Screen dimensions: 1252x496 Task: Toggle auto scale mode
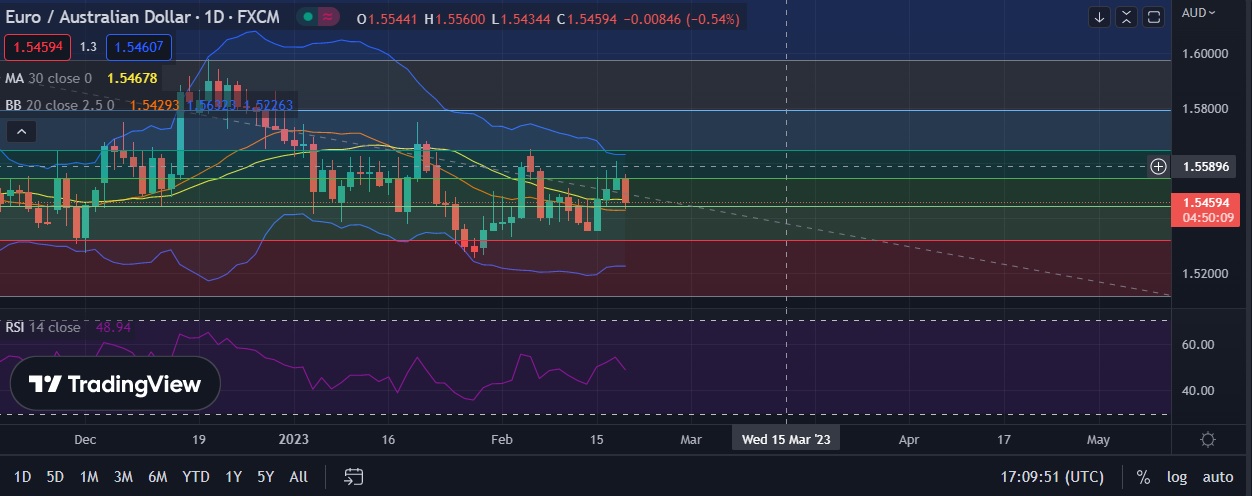coord(1217,477)
